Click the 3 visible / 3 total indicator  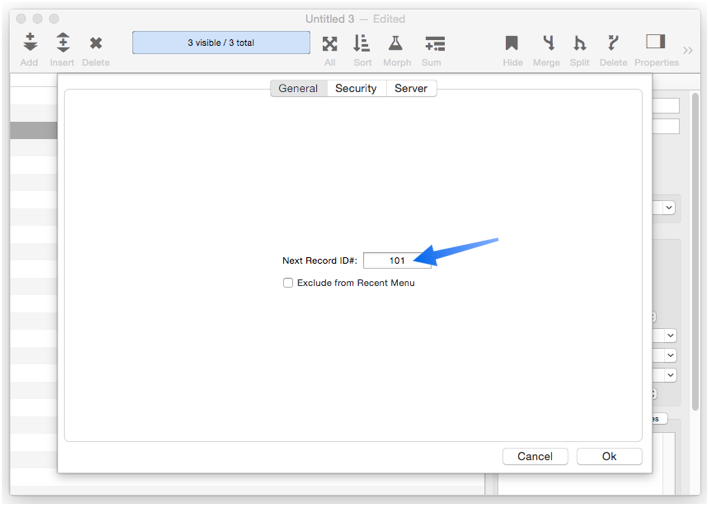221,43
